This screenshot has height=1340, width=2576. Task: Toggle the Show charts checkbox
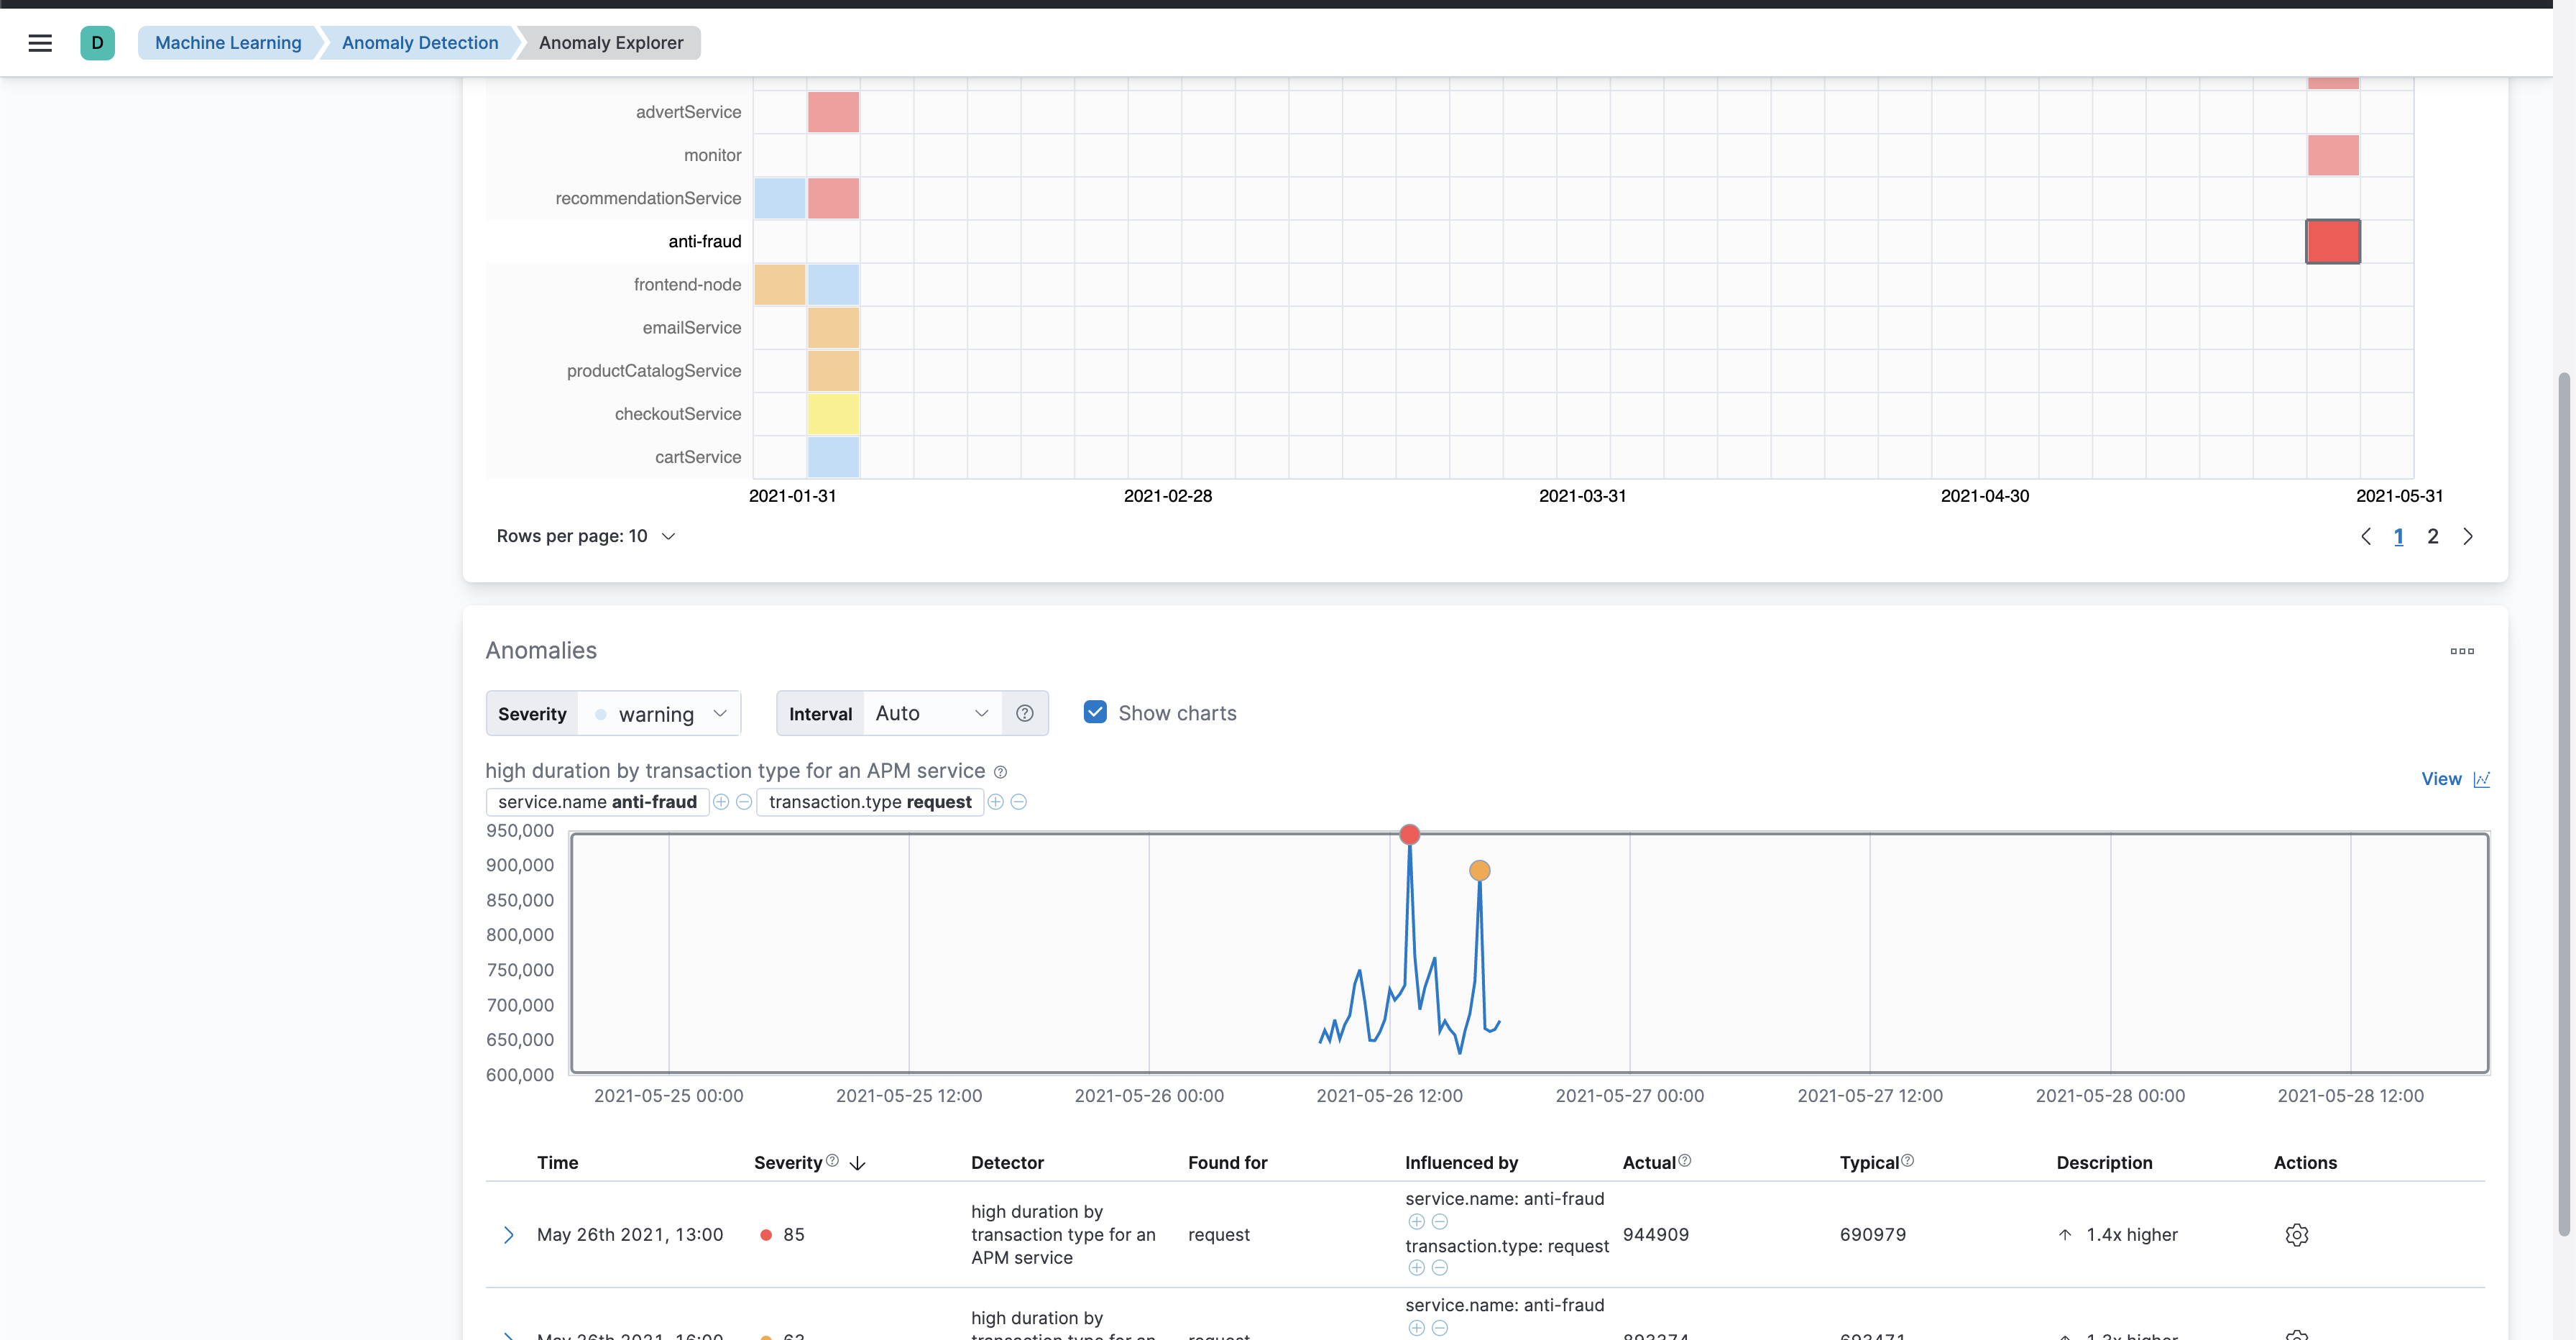click(x=1095, y=712)
